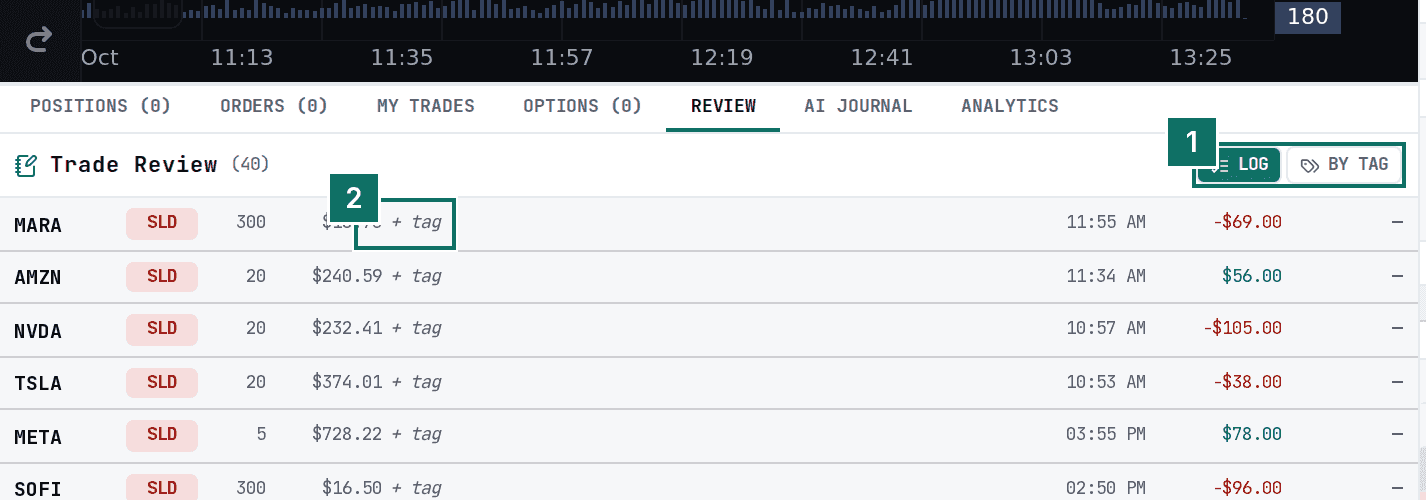This screenshot has width=1426, height=500.
Task: Add a tag to the AMZN trade
Action: coord(416,276)
